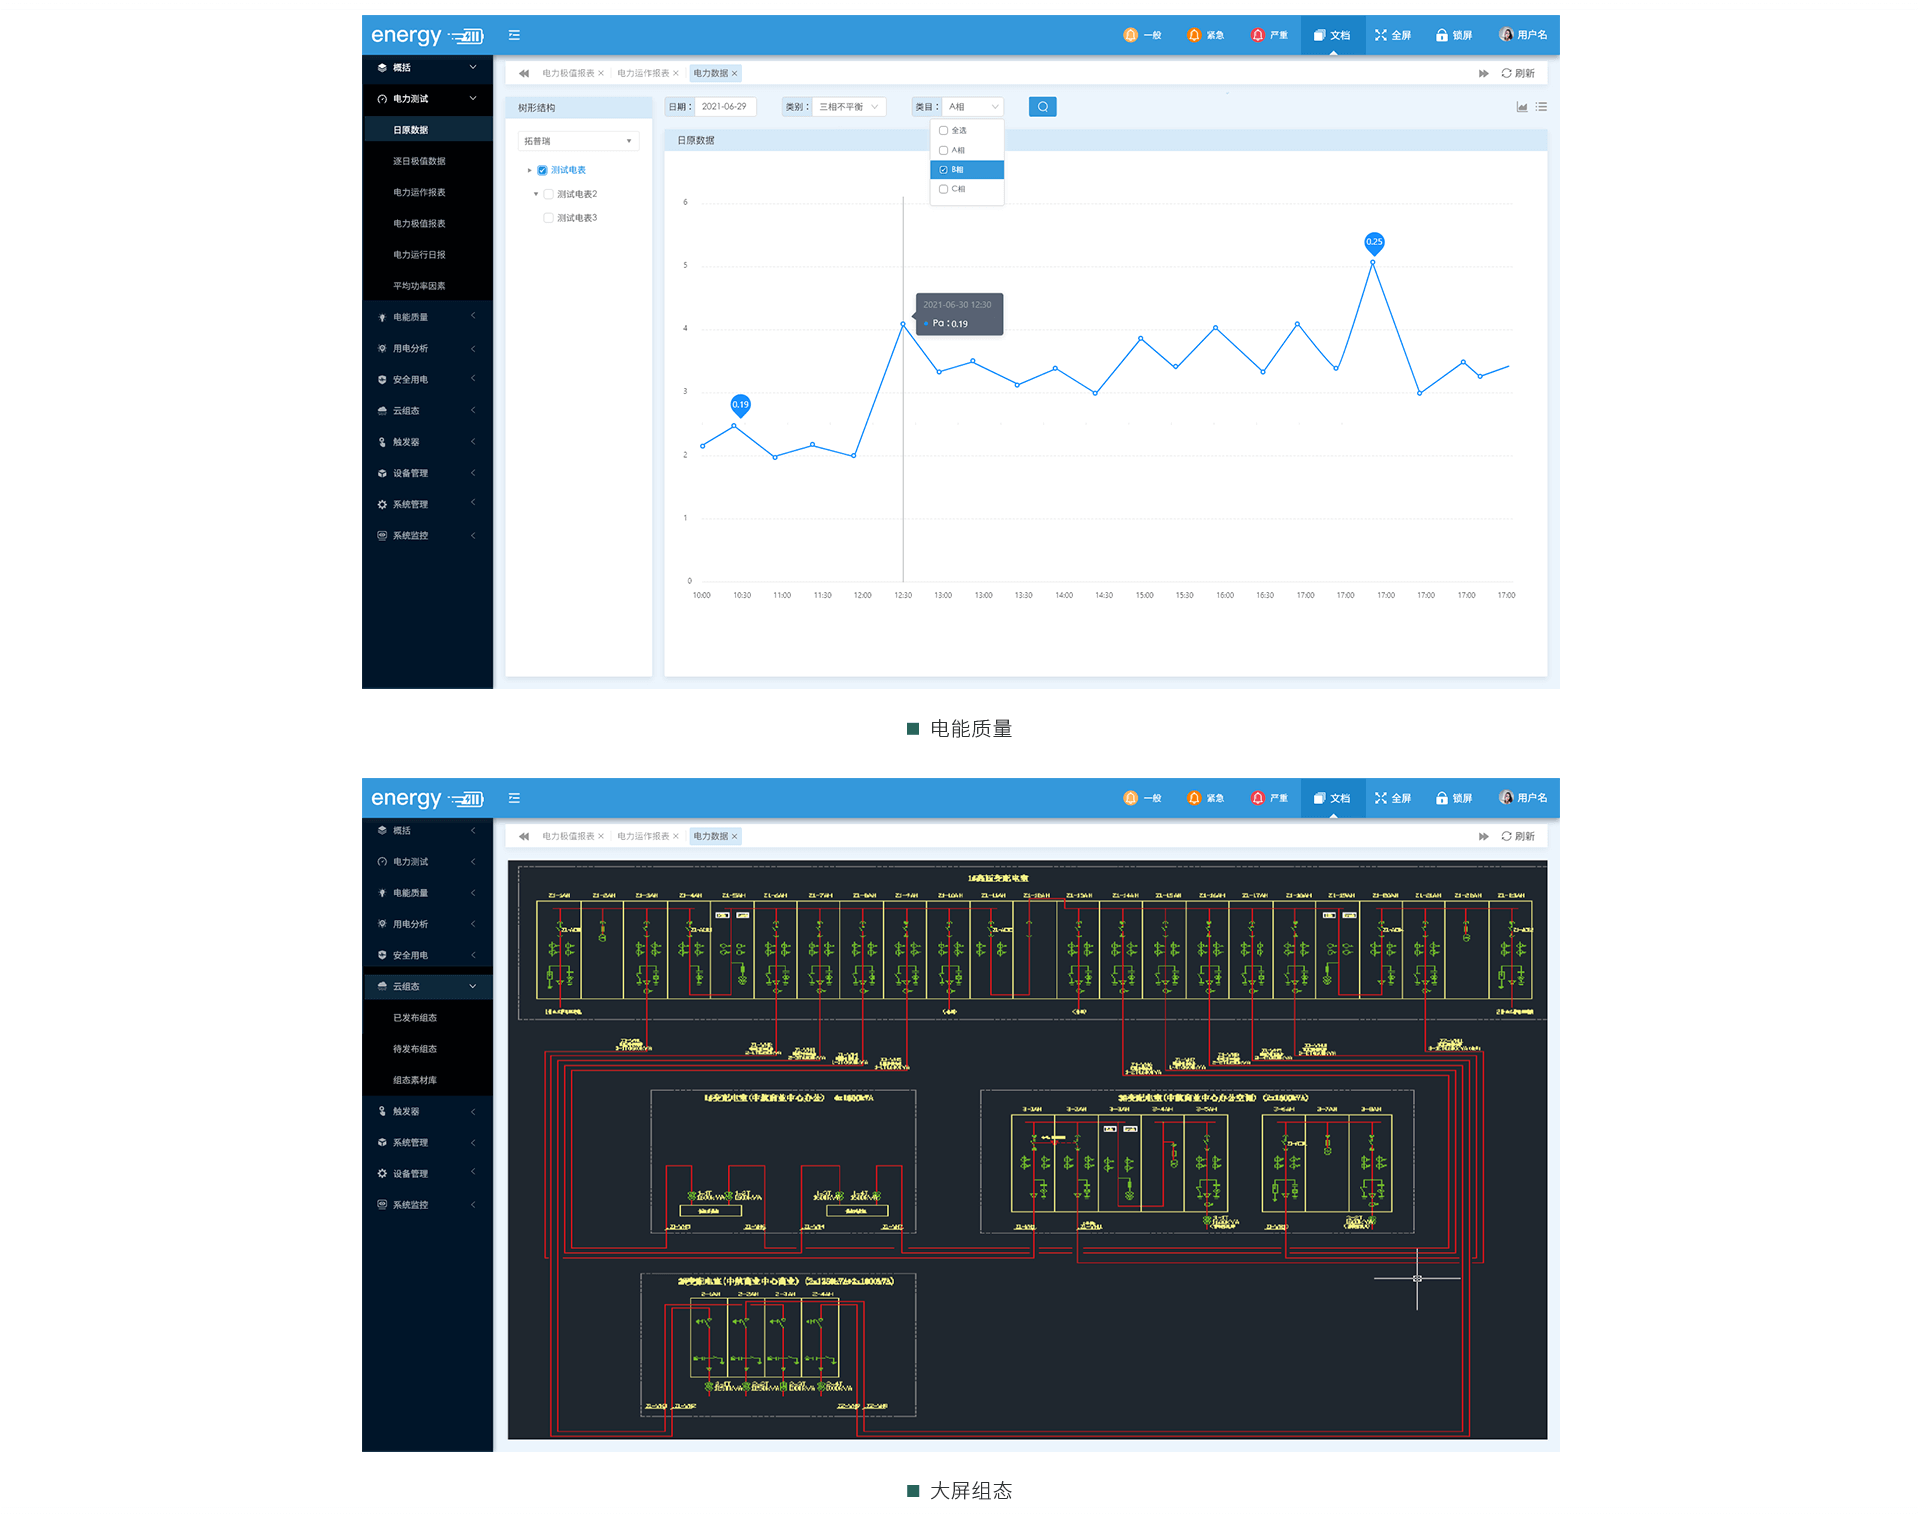Screen dimensions: 1920x1517
Task: Open 组态素材库 in the sidebar
Action: click(x=415, y=1080)
